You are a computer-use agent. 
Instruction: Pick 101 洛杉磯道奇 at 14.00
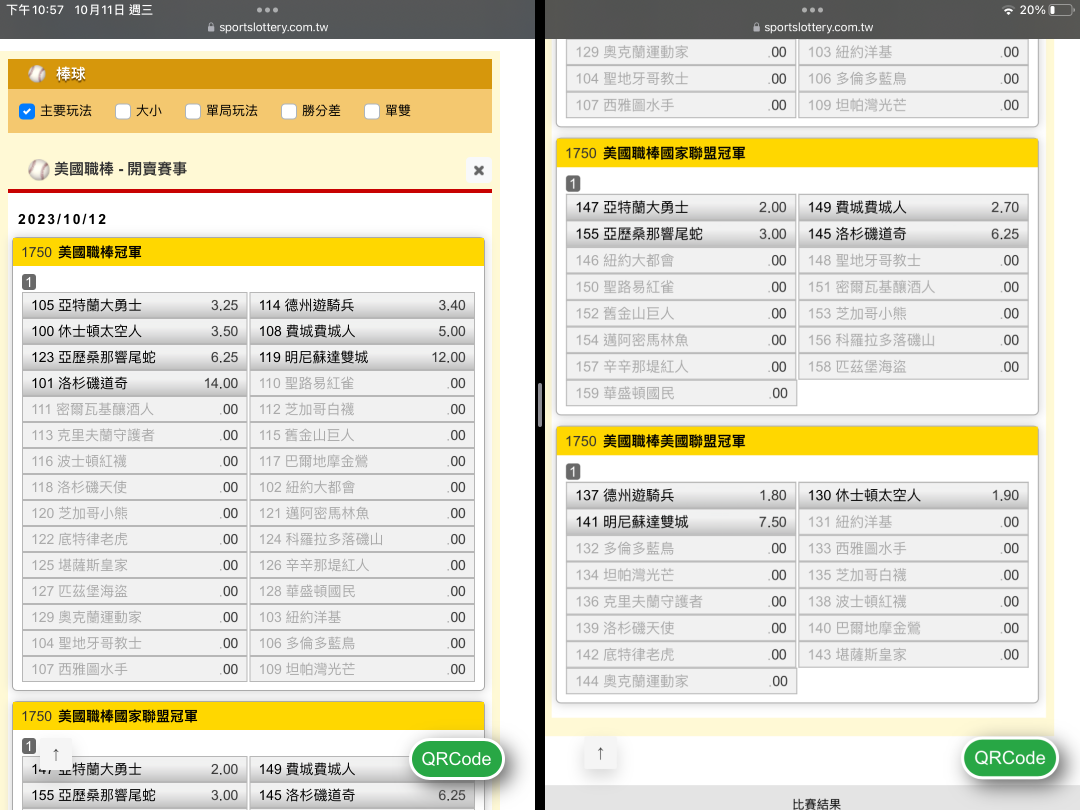point(134,384)
